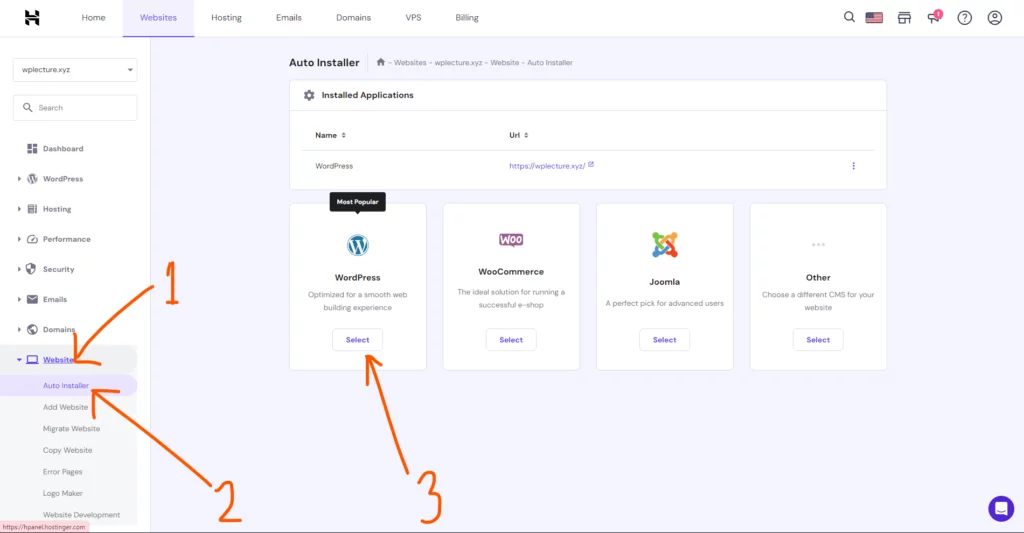Select the Joomla application
The height and width of the screenshot is (533, 1024).
click(x=664, y=340)
